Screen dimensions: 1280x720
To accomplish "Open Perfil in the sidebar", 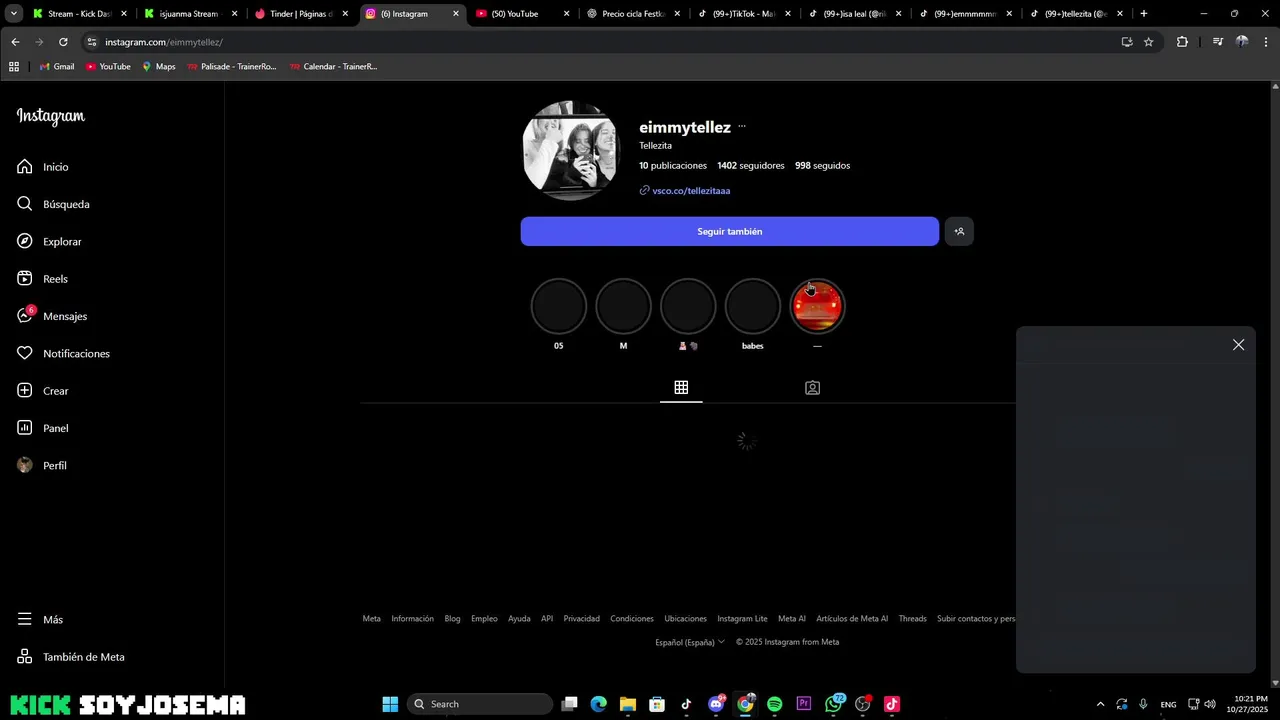I will tap(42, 466).
